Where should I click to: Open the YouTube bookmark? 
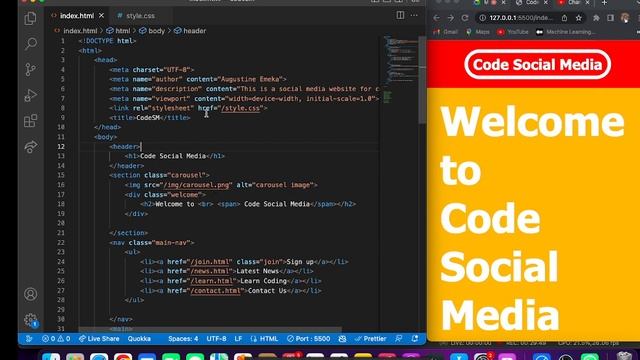click(x=513, y=32)
